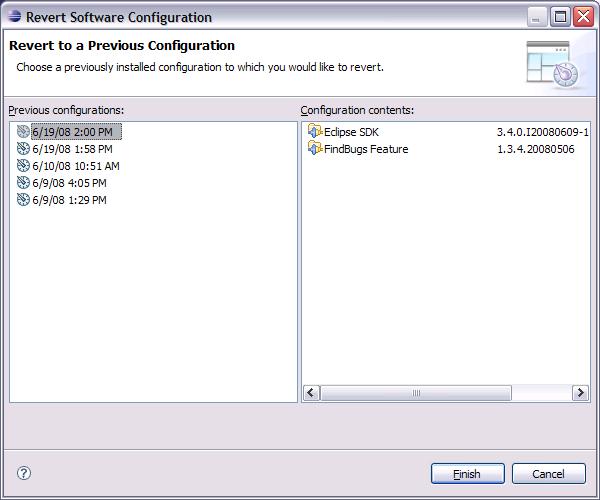Viewport: 600px width, 500px height.
Task: Select configuration 6/19/08 1:58 PM
Action: click(x=72, y=149)
